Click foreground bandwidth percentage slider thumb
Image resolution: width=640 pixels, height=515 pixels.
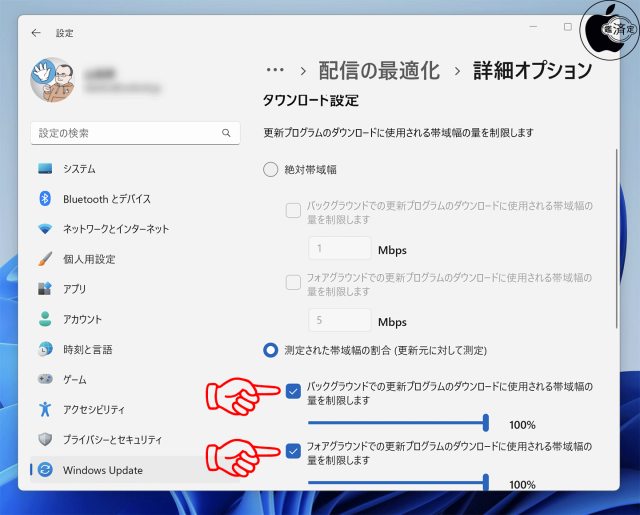486,482
